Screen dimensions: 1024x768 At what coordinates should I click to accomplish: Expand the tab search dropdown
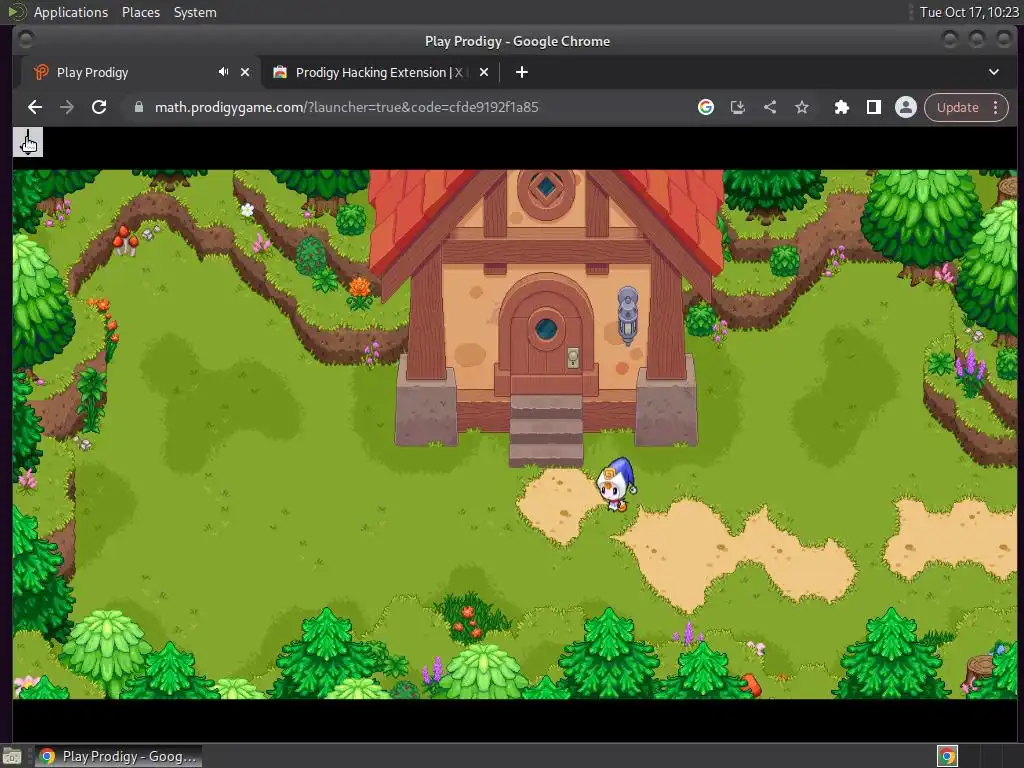pos(993,72)
